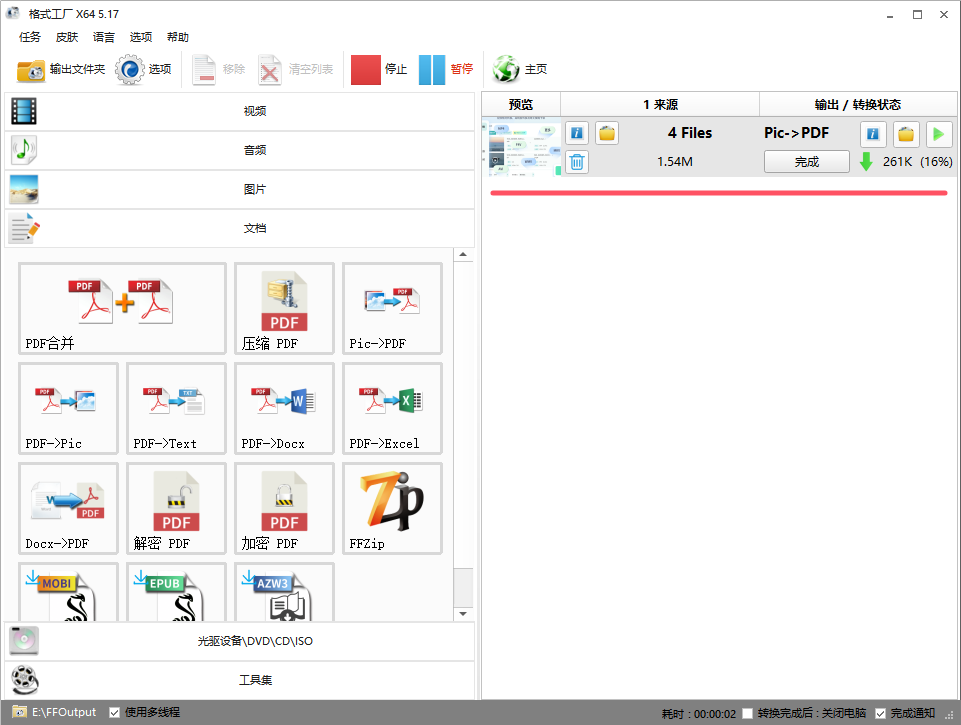Click the trash icon to delete task
The width and height of the screenshot is (961, 725).
pyautogui.click(x=577, y=162)
